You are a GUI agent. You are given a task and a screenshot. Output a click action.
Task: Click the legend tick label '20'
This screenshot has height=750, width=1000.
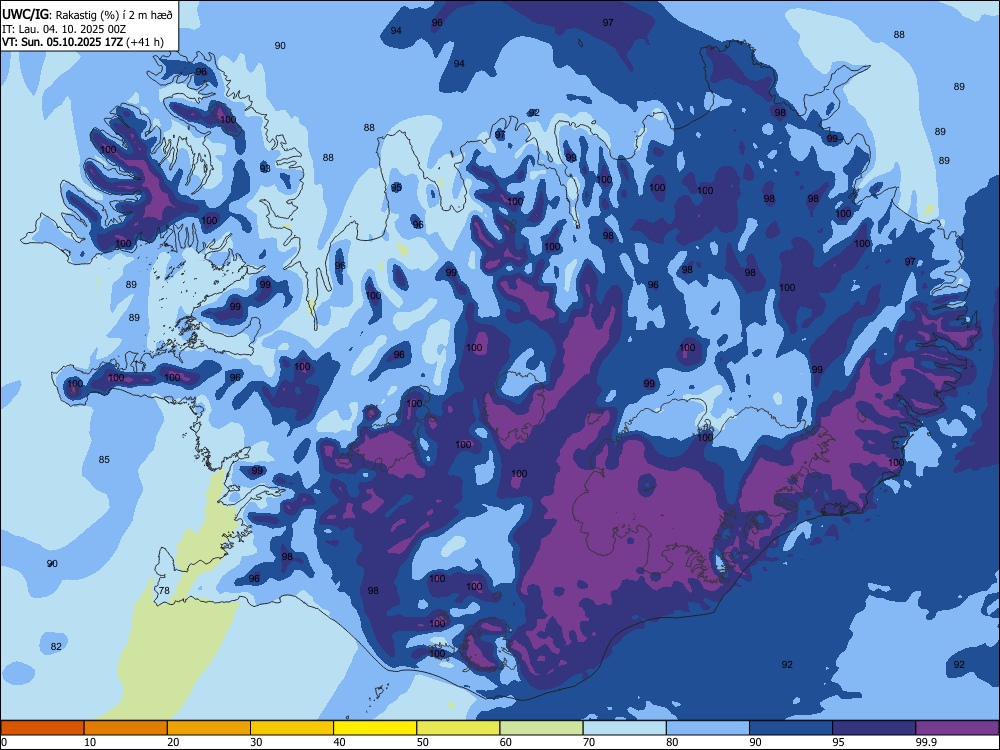point(173,742)
